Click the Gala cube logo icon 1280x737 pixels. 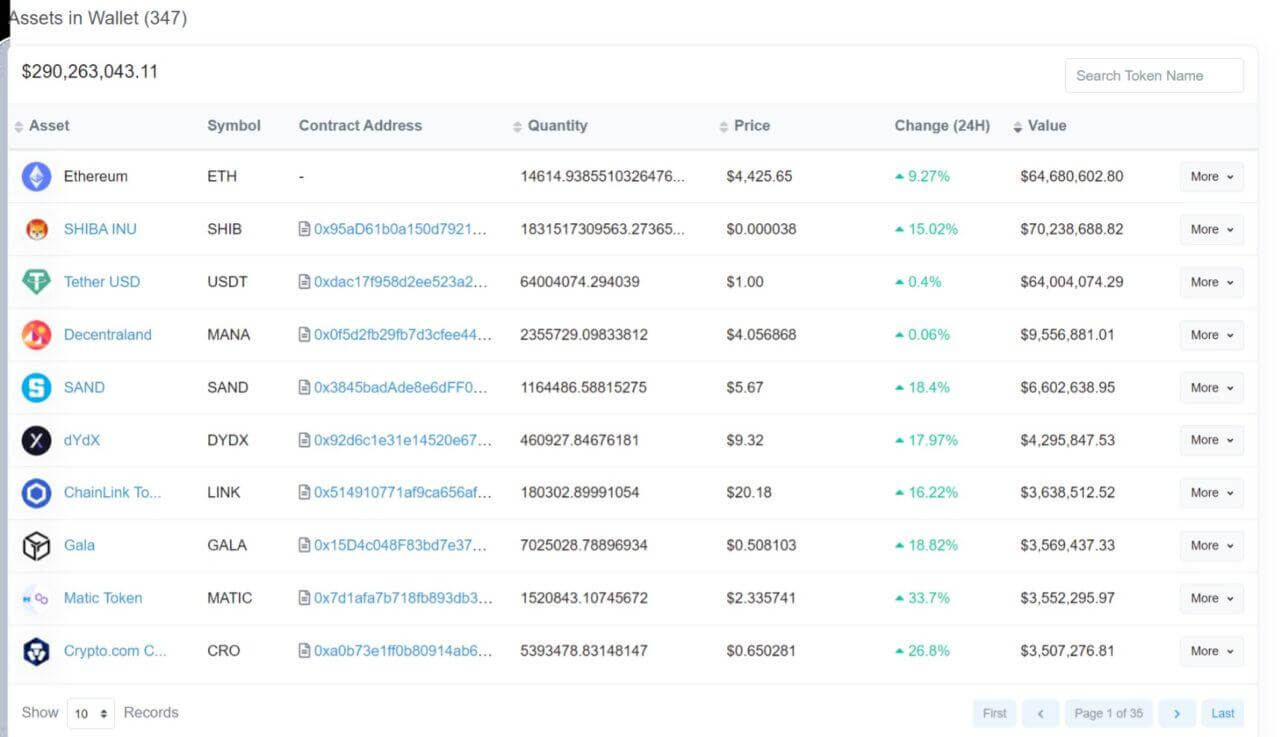pos(36,546)
